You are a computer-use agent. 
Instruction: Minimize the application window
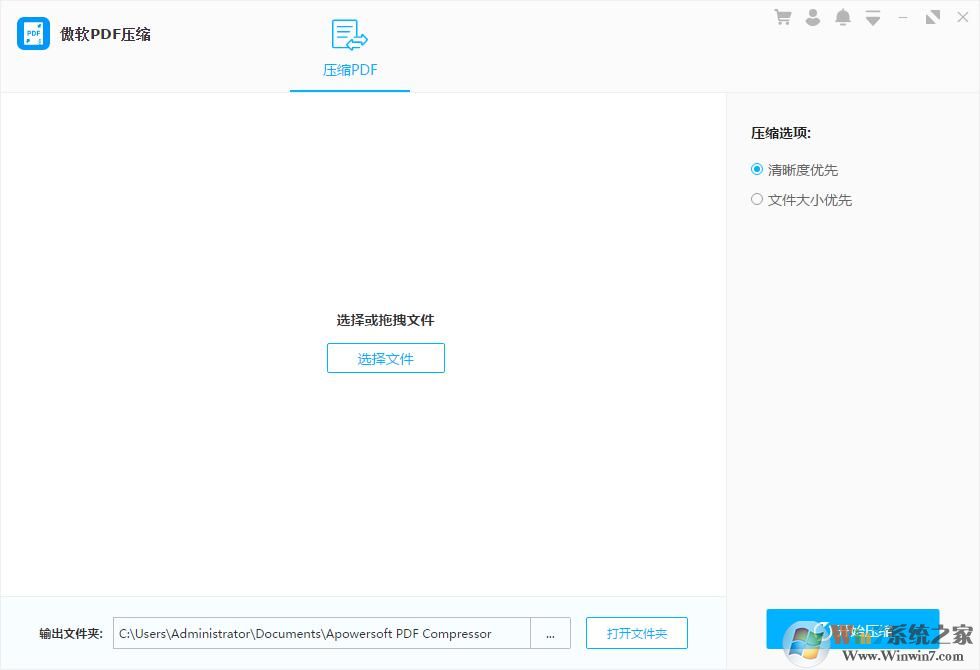tap(903, 17)
